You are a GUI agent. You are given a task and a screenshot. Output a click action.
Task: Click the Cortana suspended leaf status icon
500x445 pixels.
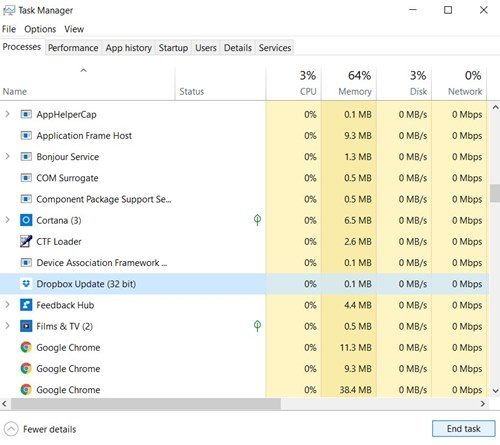(257, 220)
